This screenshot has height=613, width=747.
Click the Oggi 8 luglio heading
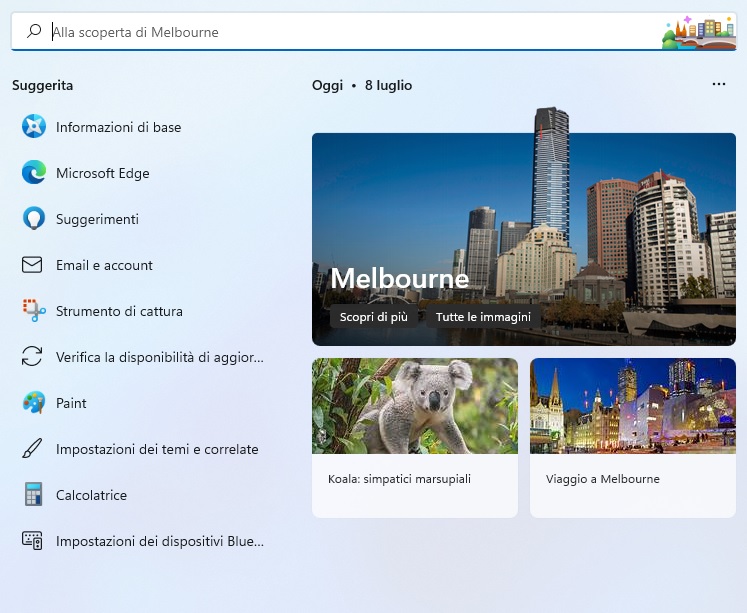click(x=362, y=85)
